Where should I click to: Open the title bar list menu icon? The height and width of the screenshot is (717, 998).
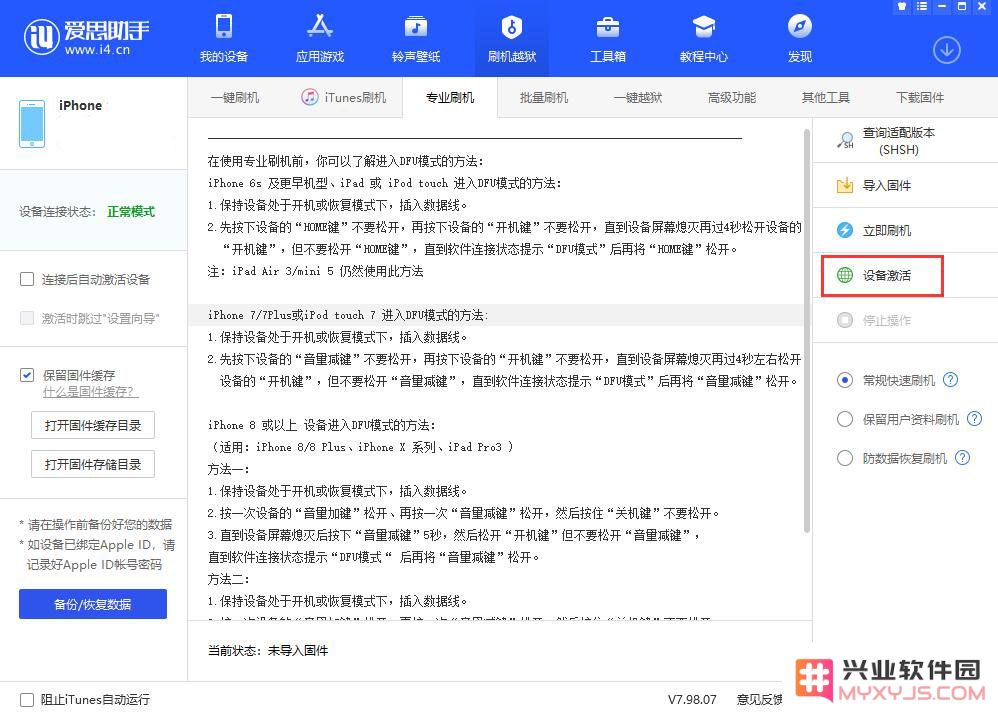pyautogui.click(x=922, y=6)
